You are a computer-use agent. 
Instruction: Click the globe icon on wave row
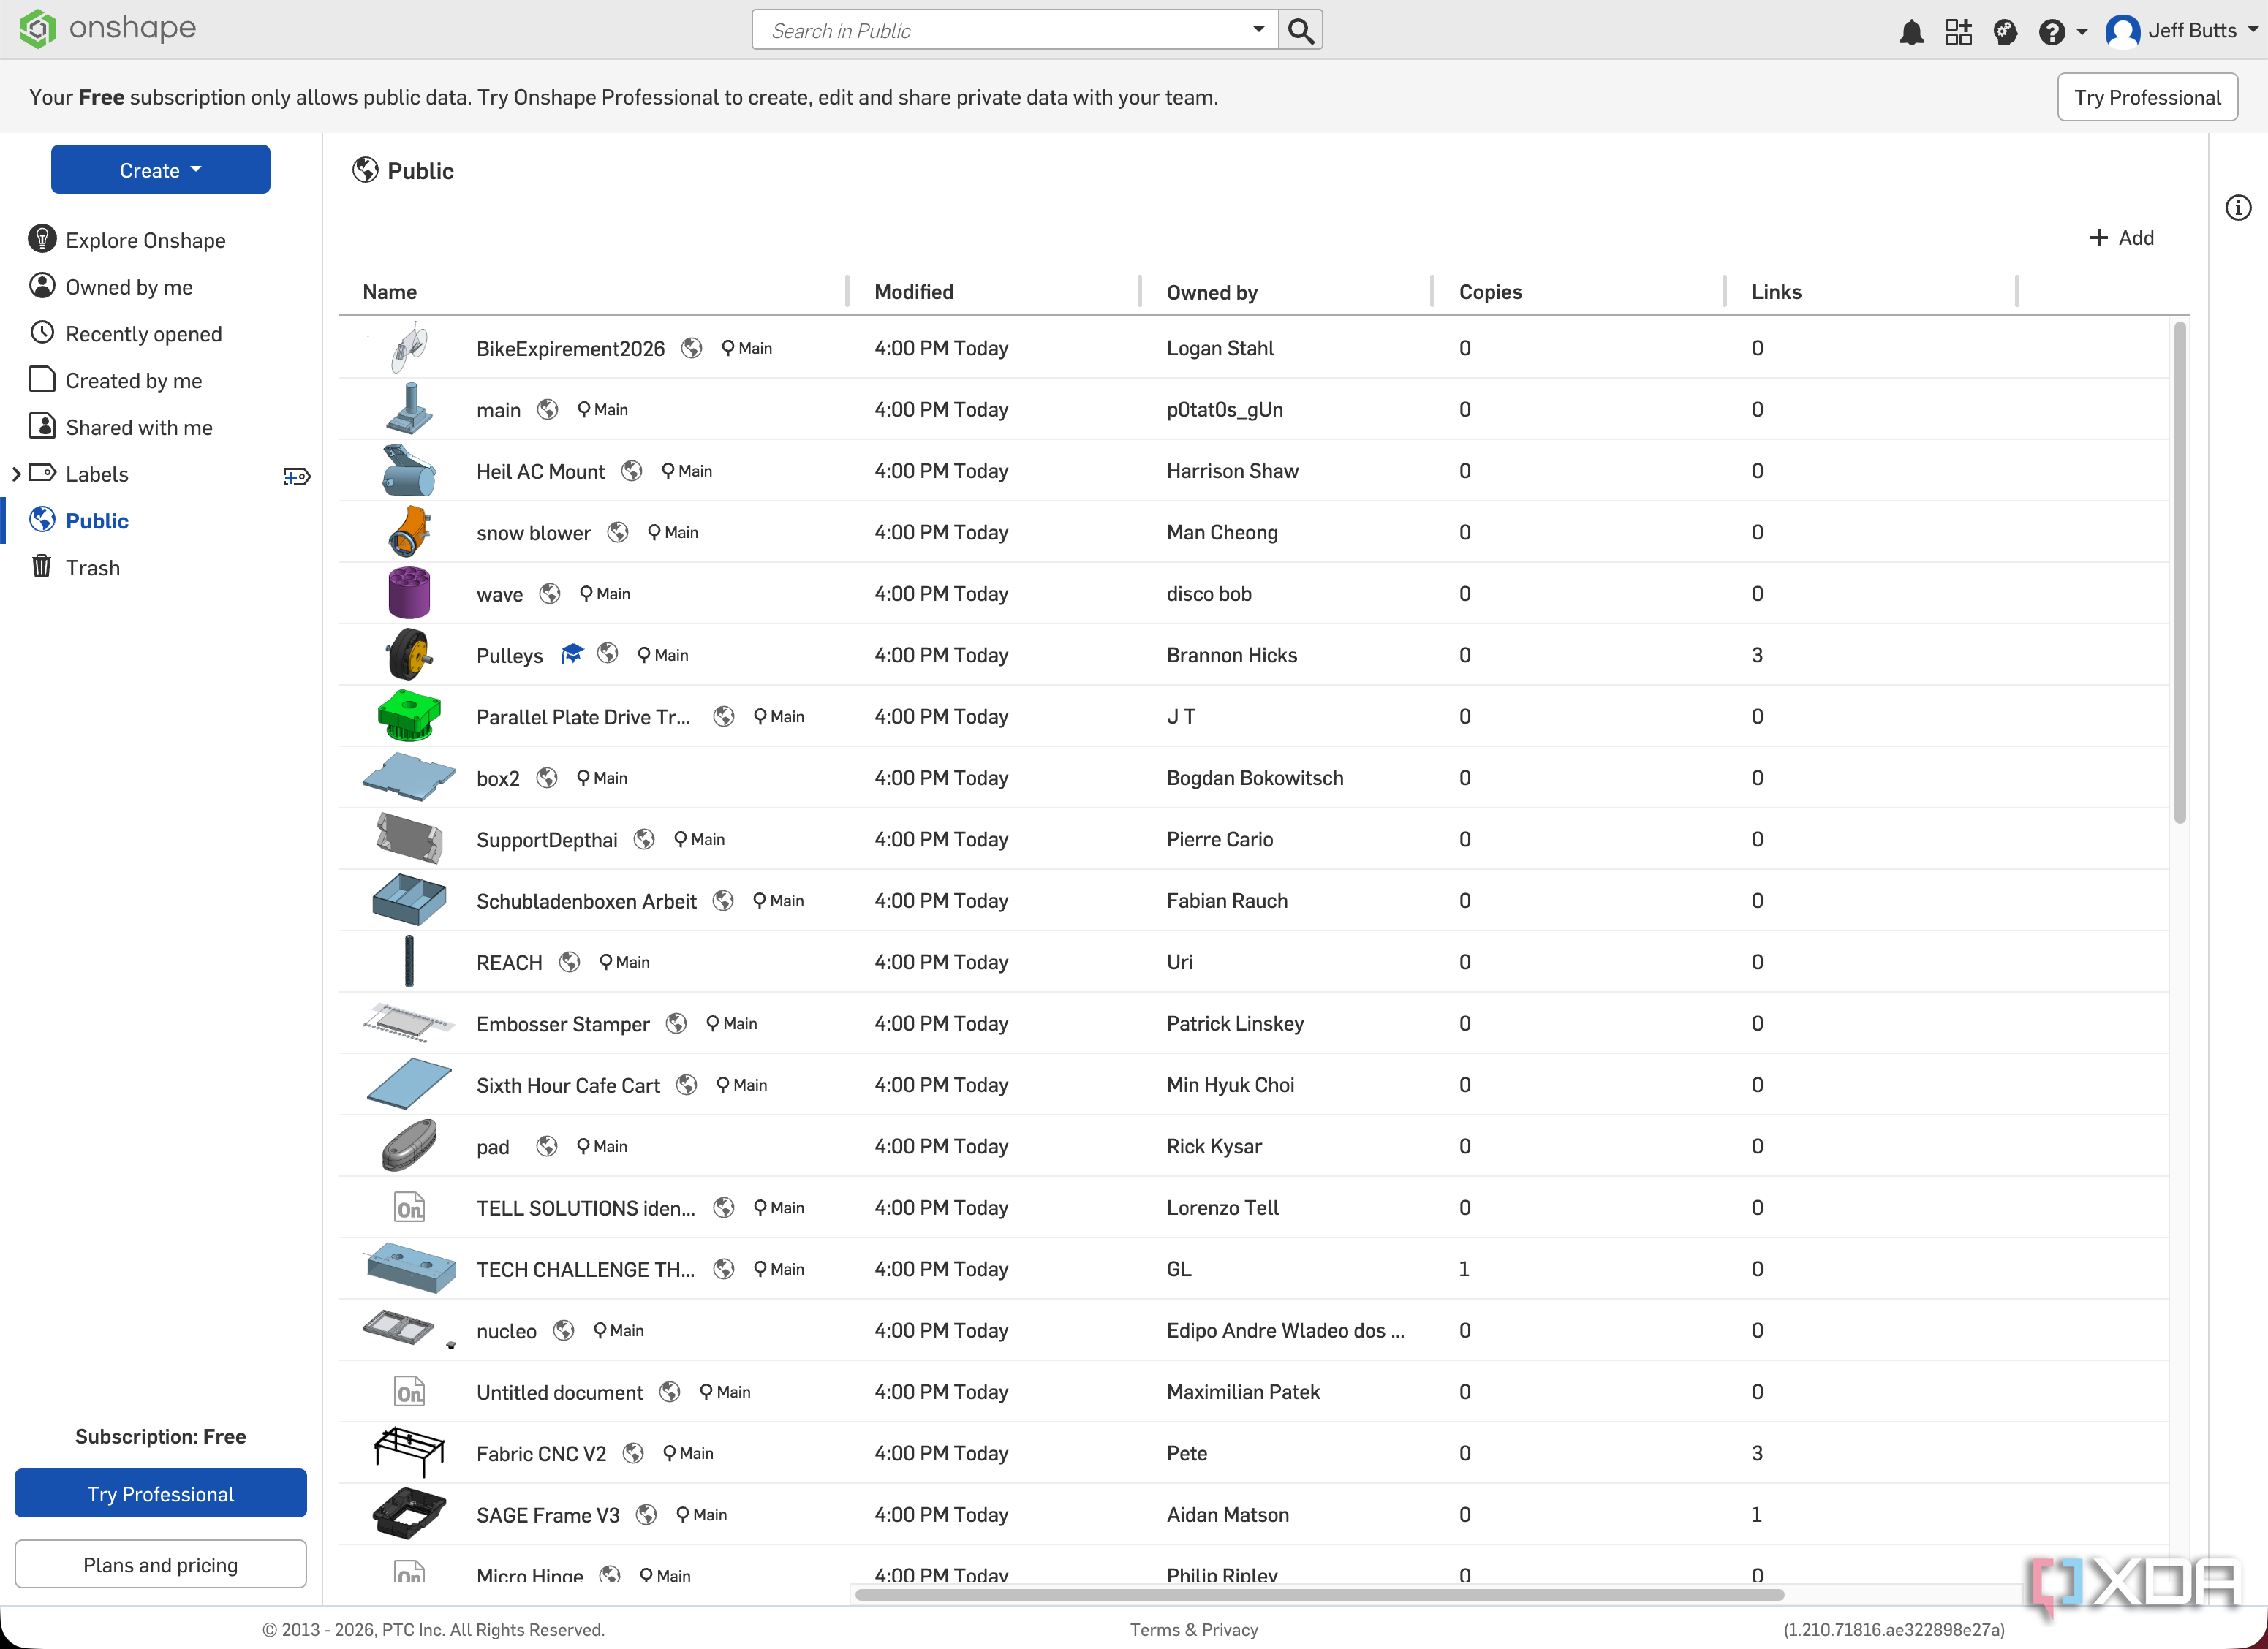pyautogui.click(x=549, y=593)
